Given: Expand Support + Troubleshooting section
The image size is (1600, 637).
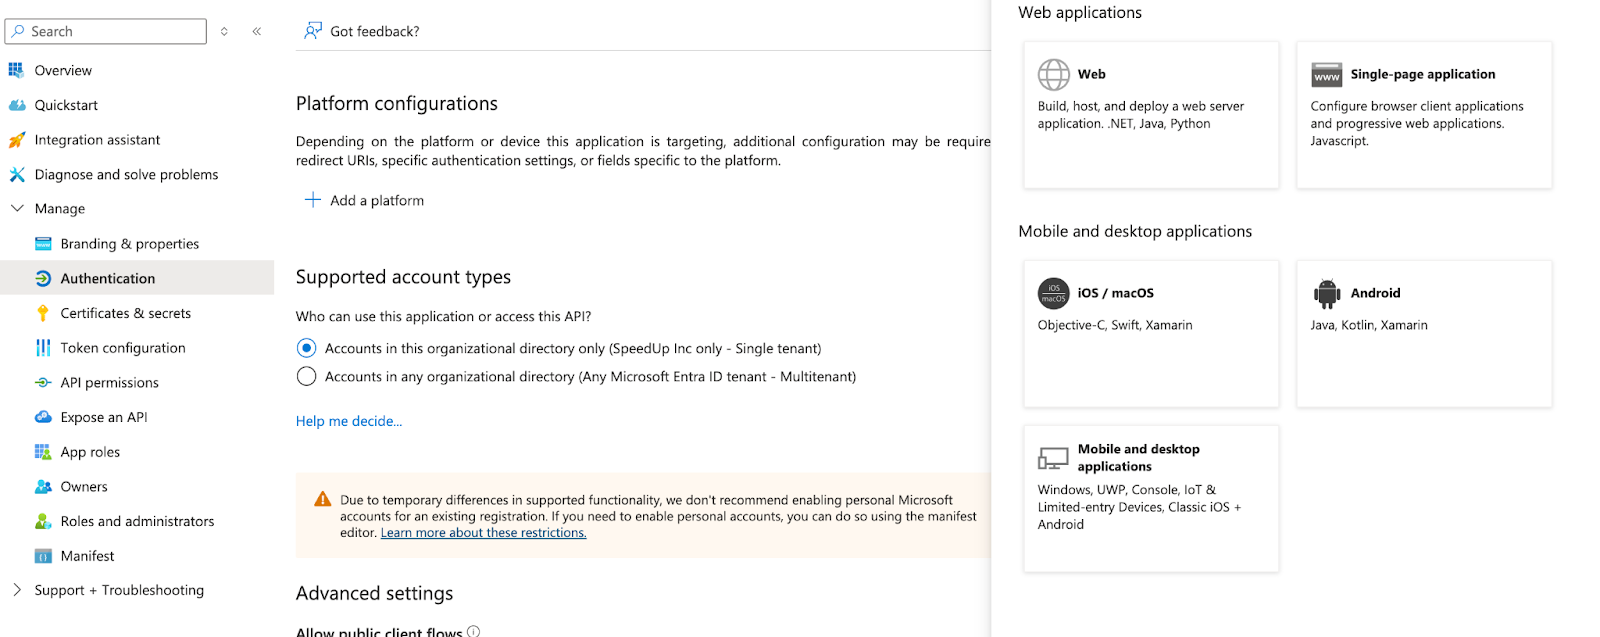Looking at the screenshot, I should 17,590.
